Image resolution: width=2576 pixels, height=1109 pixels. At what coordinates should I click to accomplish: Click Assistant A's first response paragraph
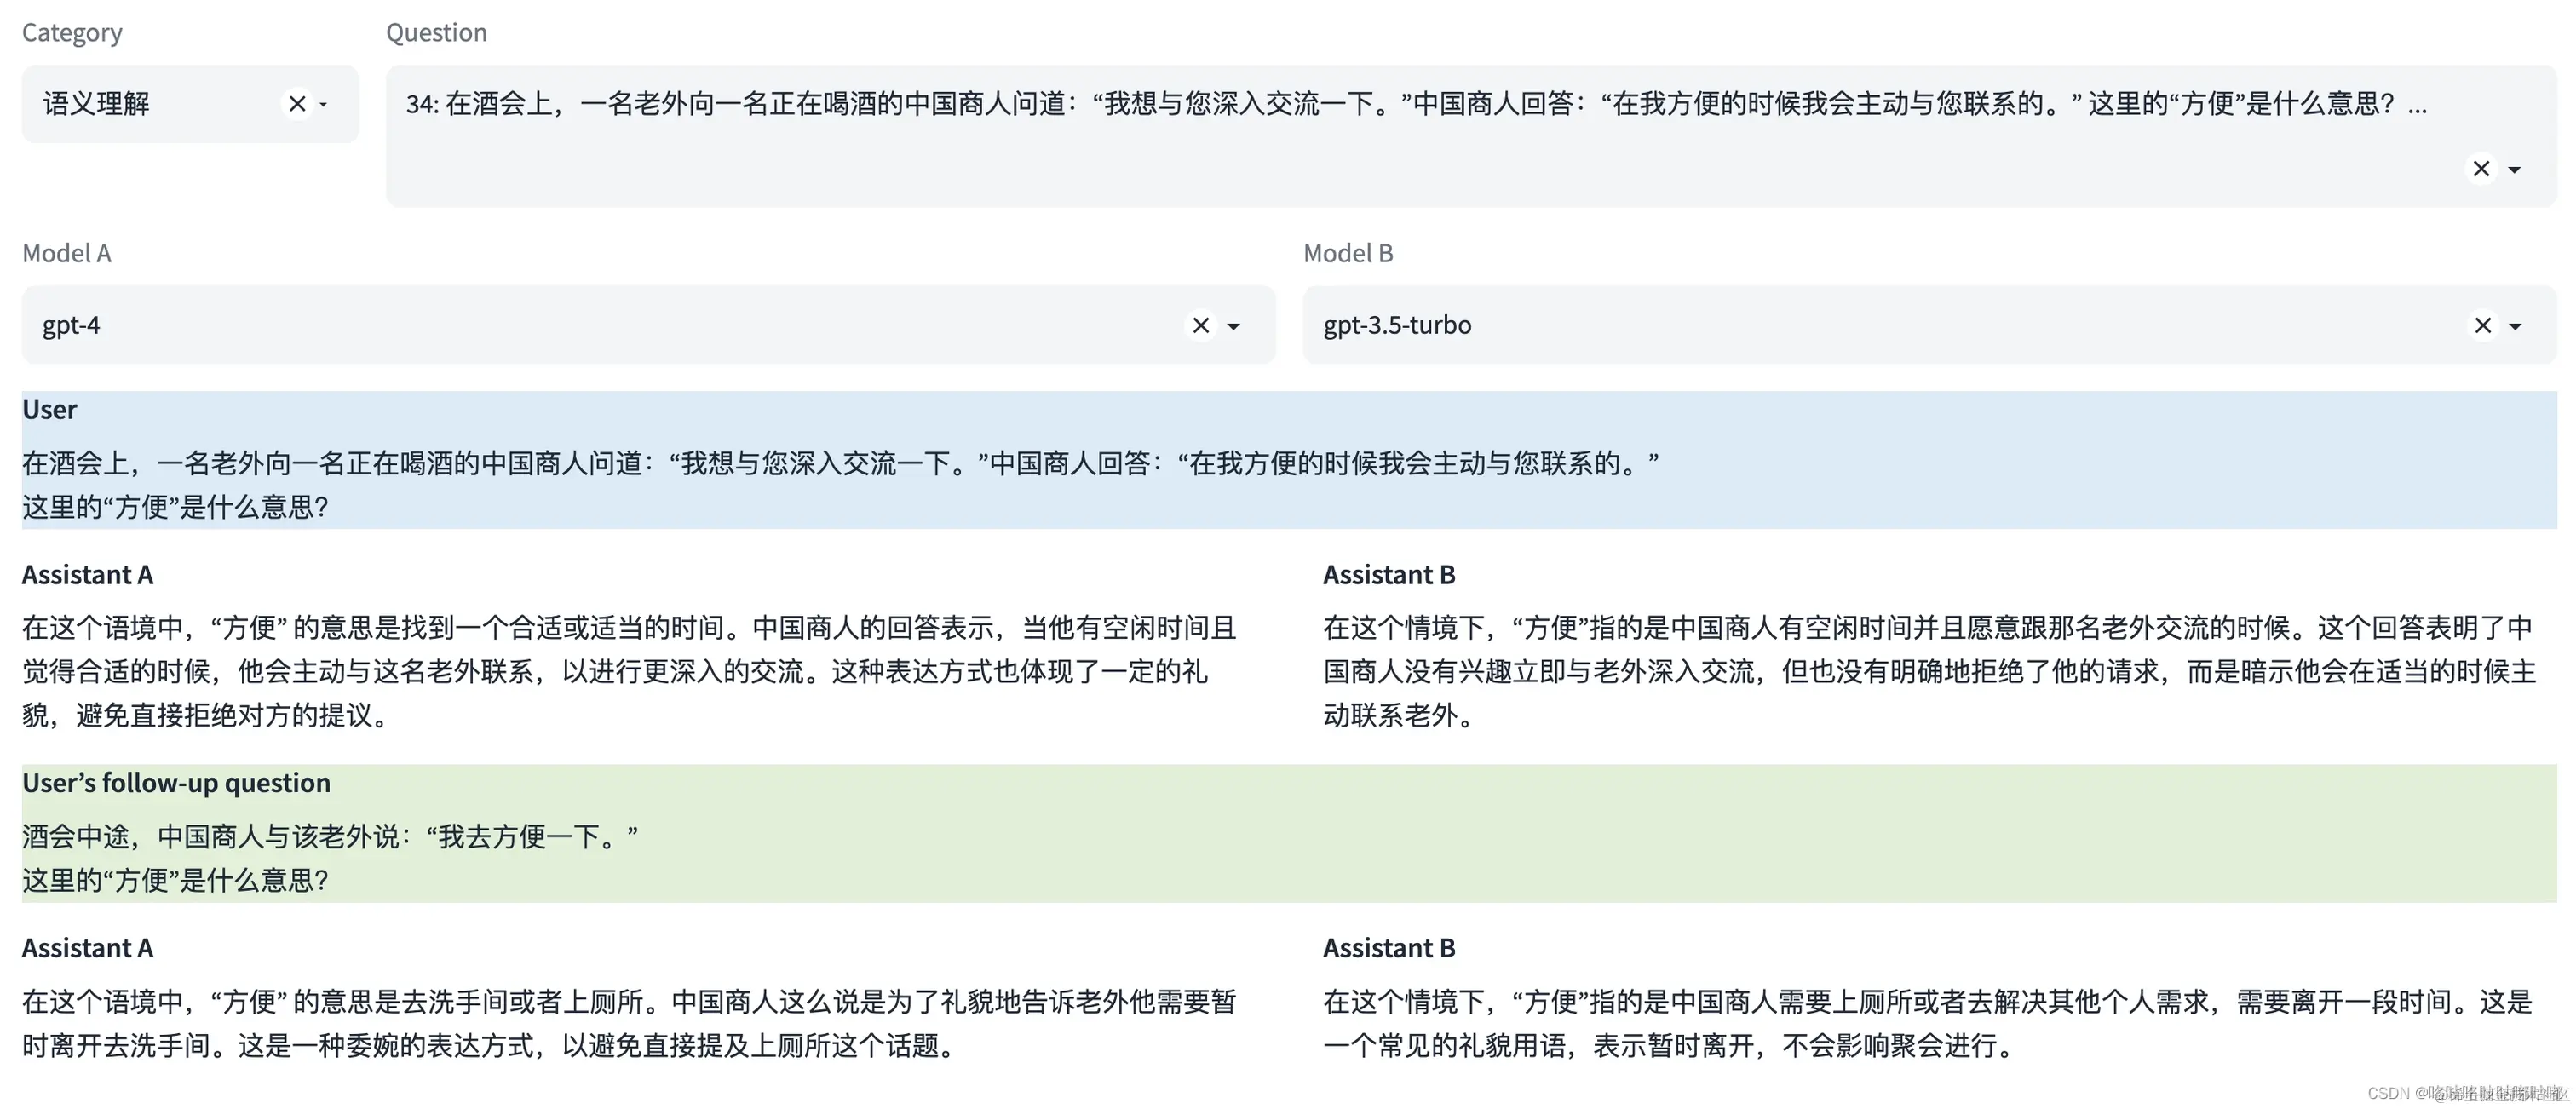[630, 671]
